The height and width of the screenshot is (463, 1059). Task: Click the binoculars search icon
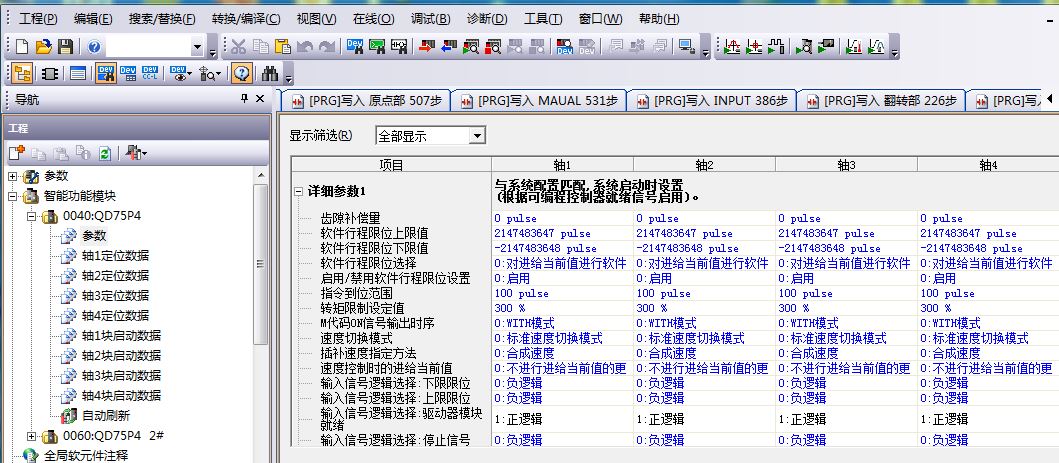(269, 73)
